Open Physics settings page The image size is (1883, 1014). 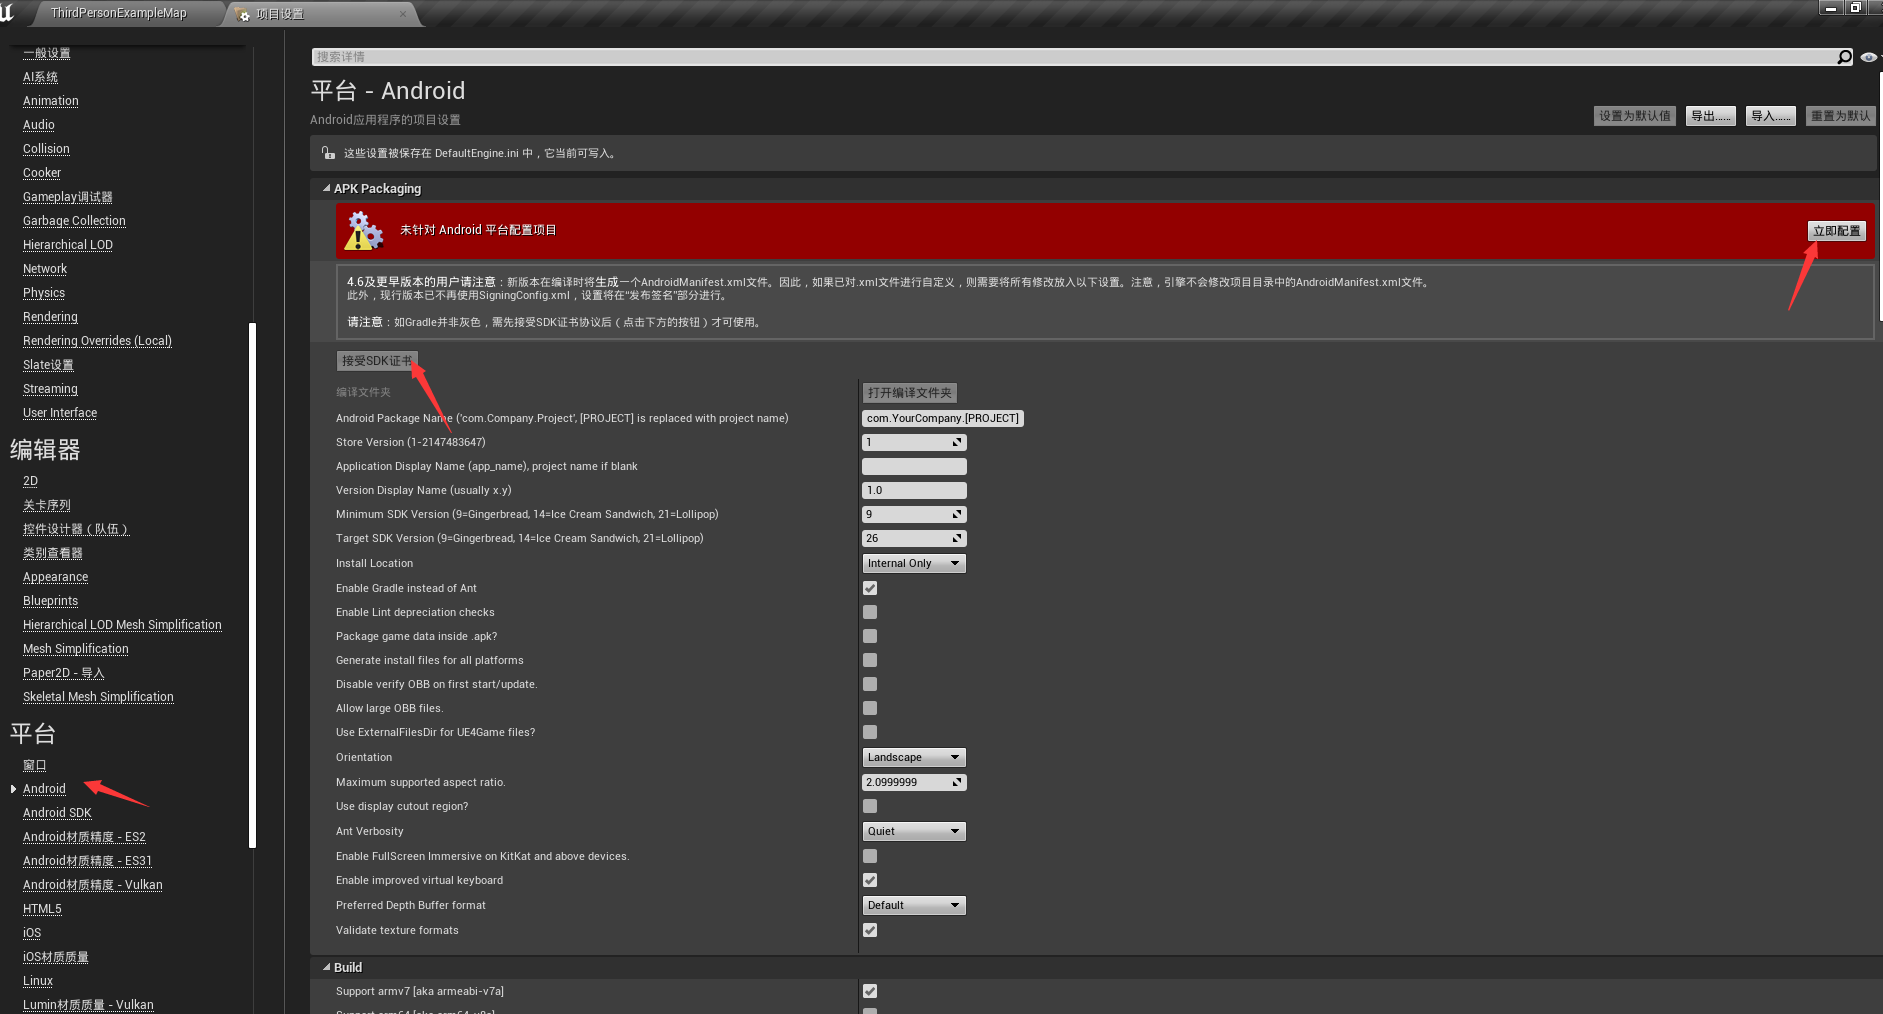[x=44, y=293]
